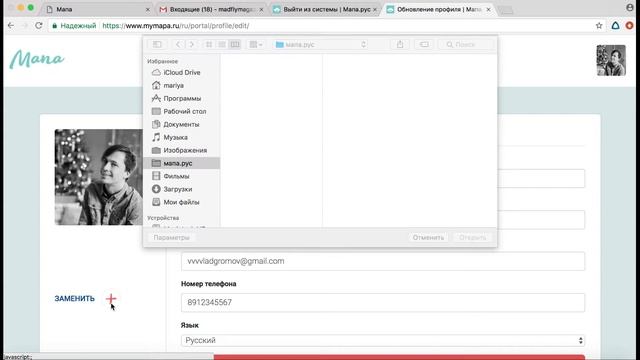Viewport: 640px width, 360px height.
Task: Click the blue triangle extension icon
Action: (615, 25)
